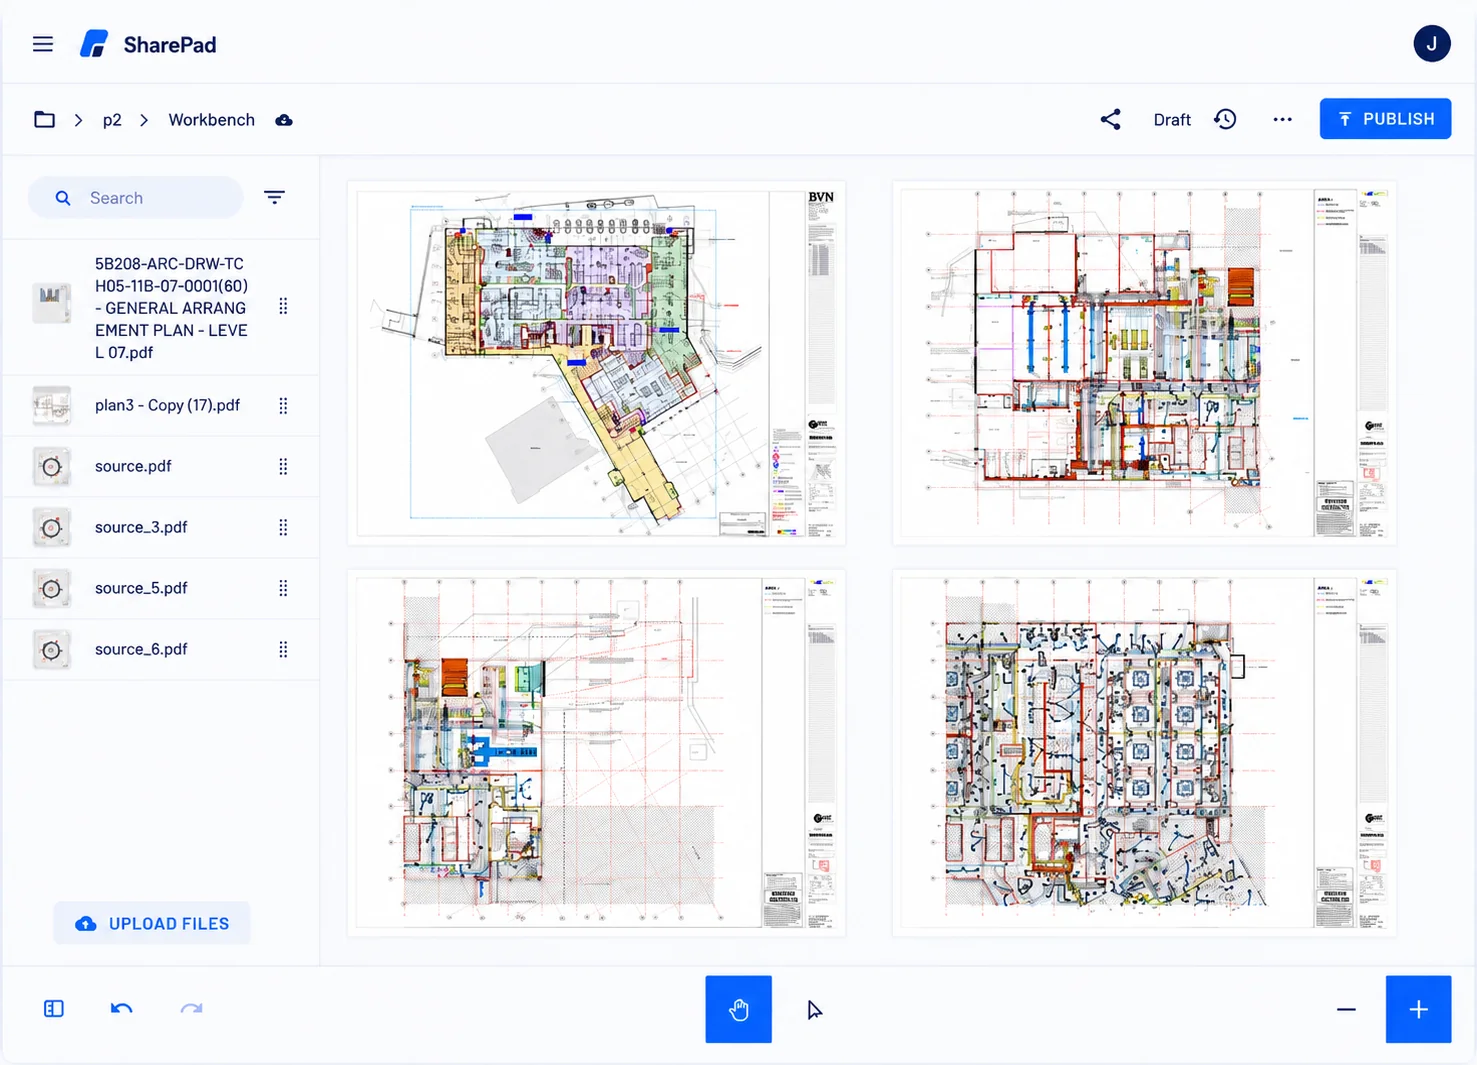Open the top-right red services plan sheet
Screen dimensions: 1477x1065
pyautogui.click(x=1144, y=363)
